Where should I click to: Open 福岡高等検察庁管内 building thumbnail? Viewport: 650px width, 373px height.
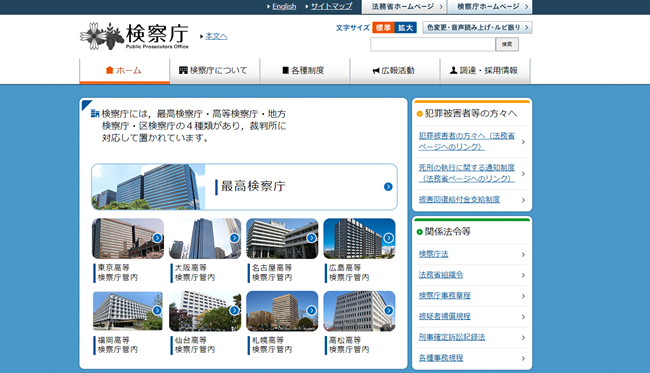(x=128, y=311)
